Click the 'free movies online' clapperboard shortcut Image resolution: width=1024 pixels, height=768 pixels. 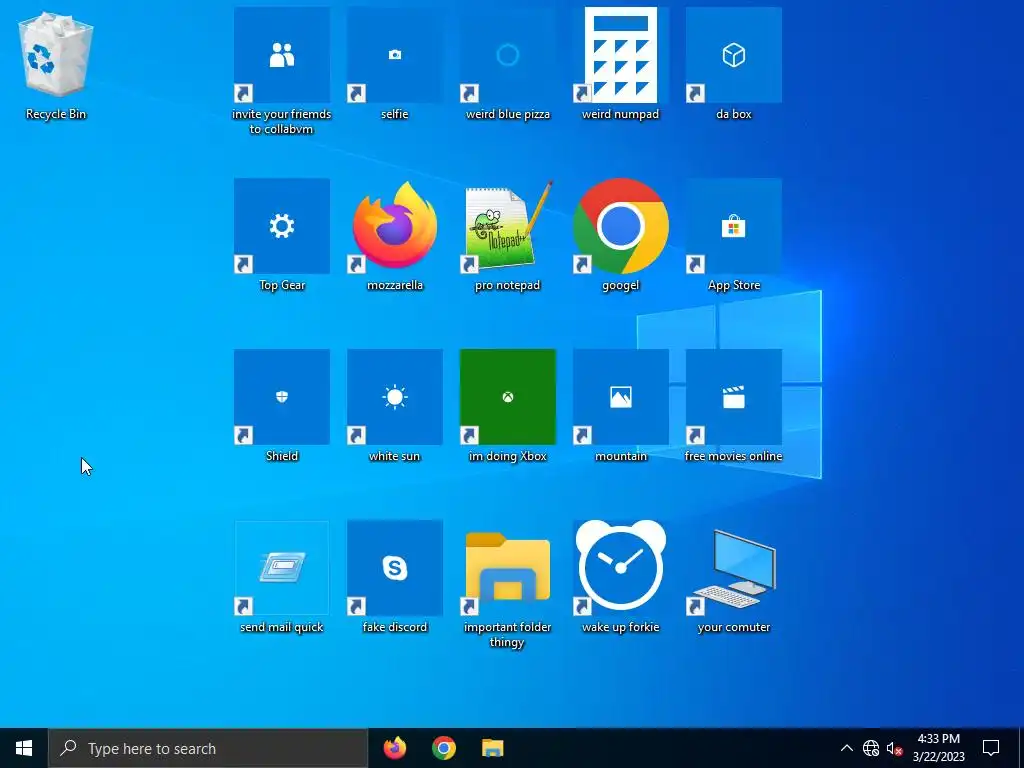point(733,405)
